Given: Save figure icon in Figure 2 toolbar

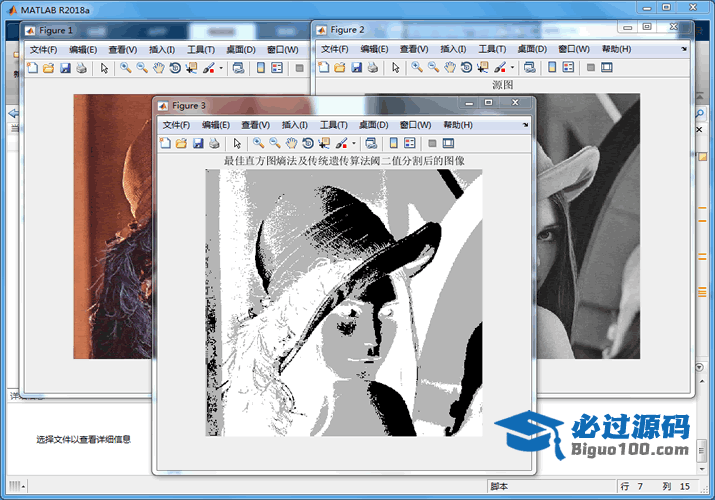Looking at the screenshot, I should [x=357, y=67].
